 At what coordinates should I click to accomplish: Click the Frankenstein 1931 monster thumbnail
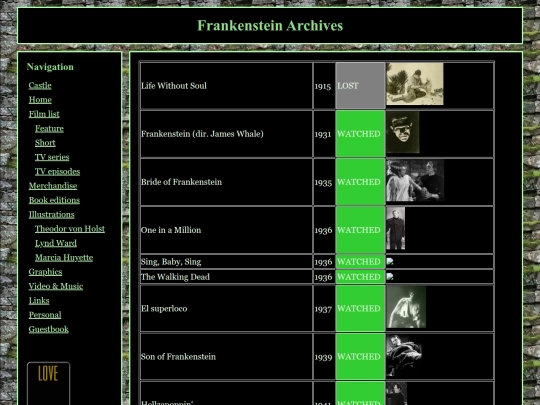[x=403, y=132]
